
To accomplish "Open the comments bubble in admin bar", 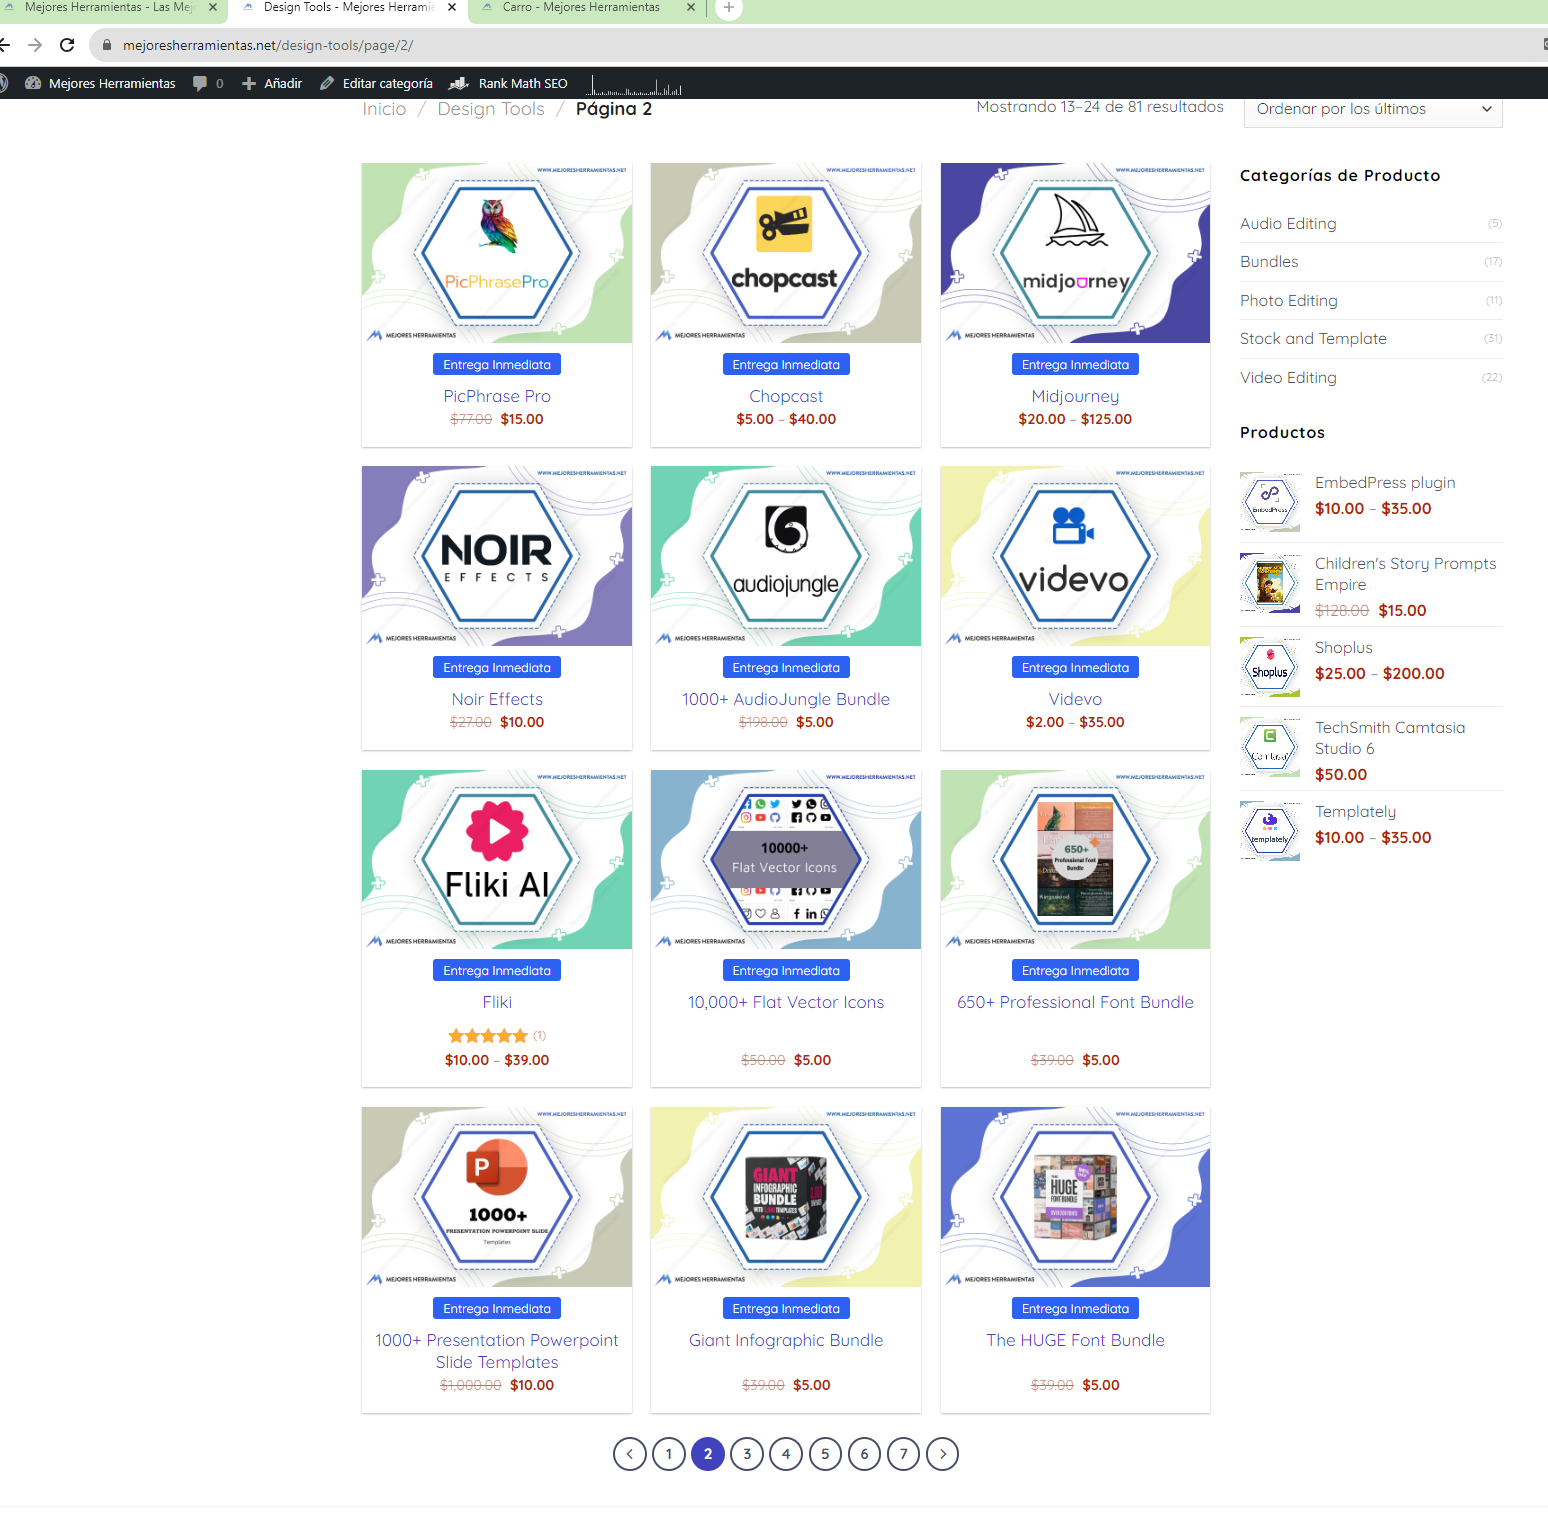I will tap(208, 83).
